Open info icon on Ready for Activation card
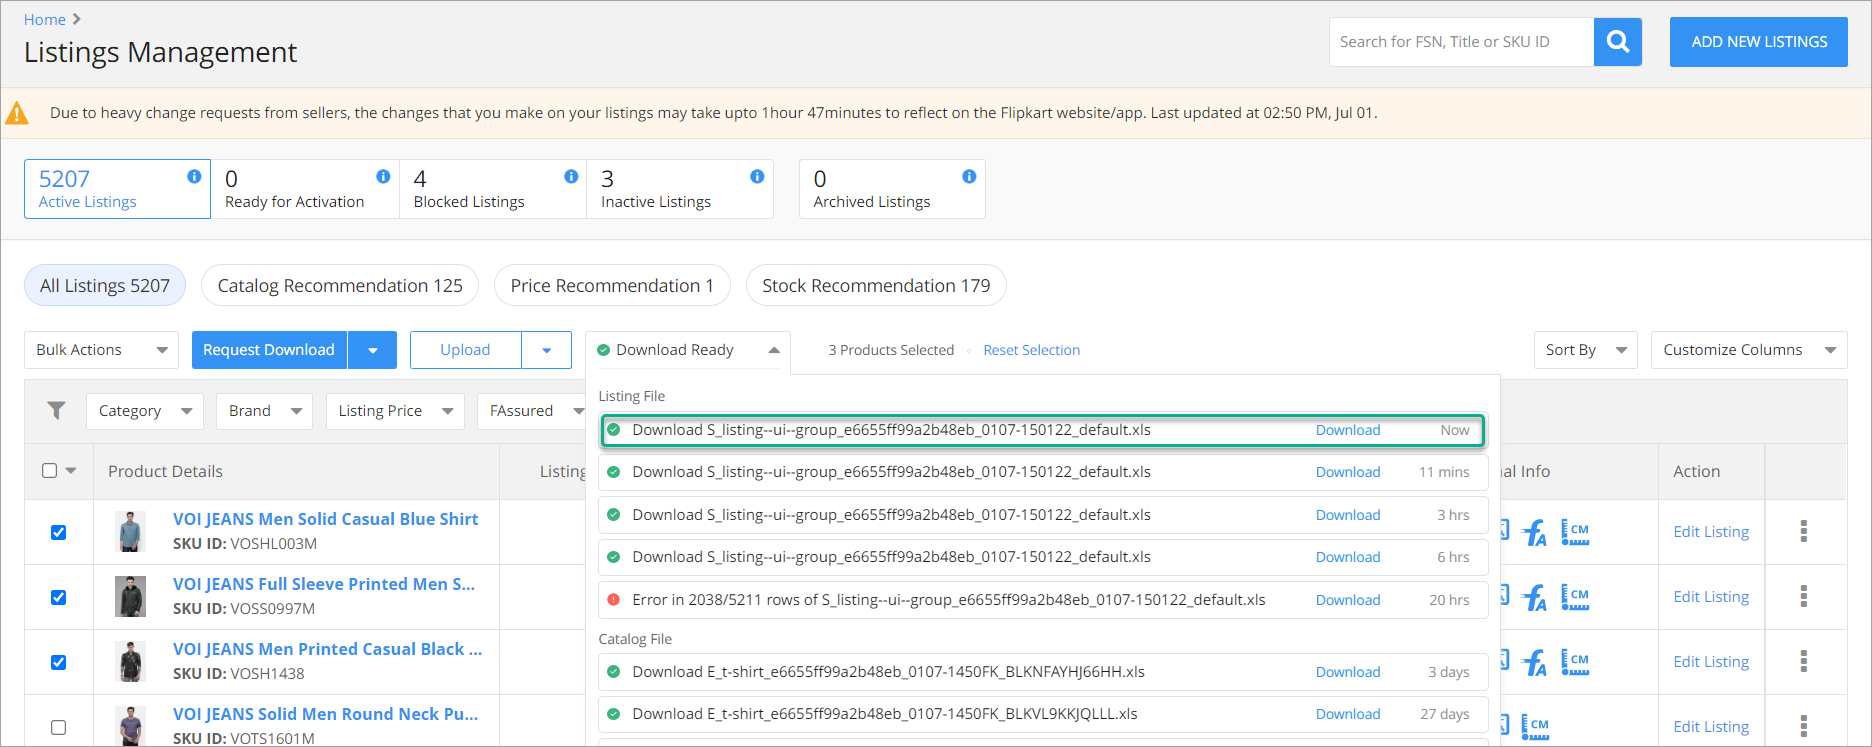The image size is (1872, 747). point(383,176)
